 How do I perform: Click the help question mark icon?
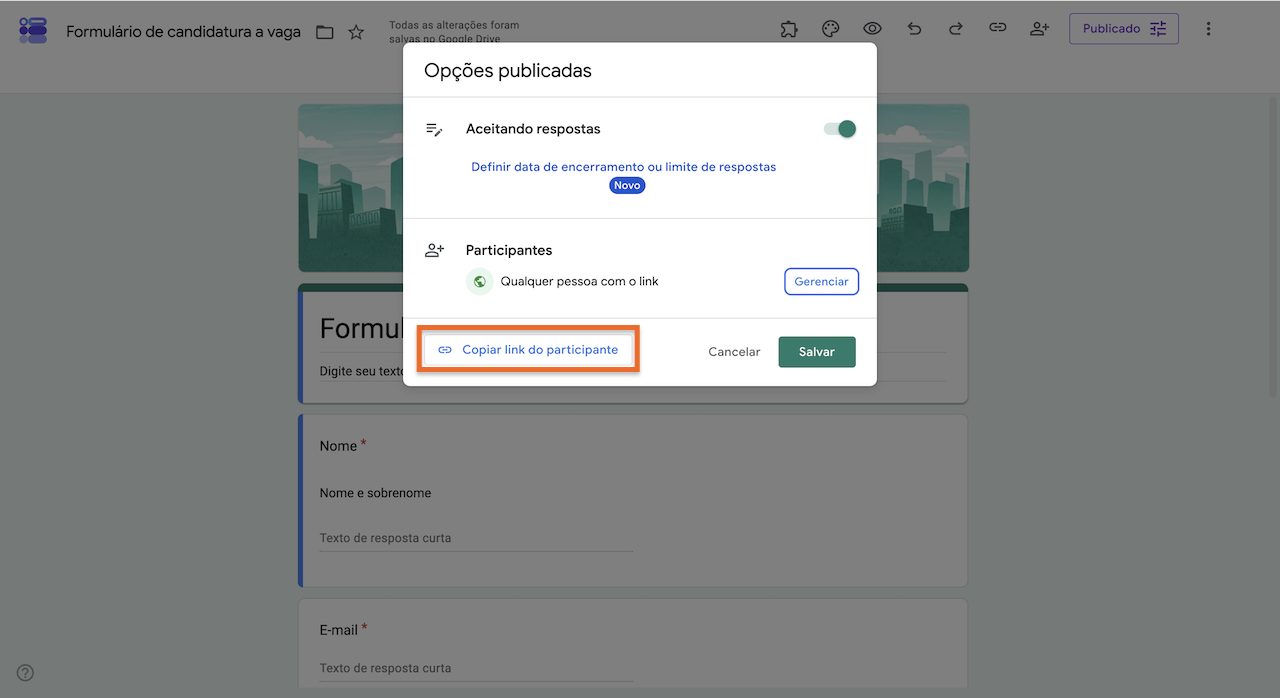pyautogui.click(x=26, y=672)
